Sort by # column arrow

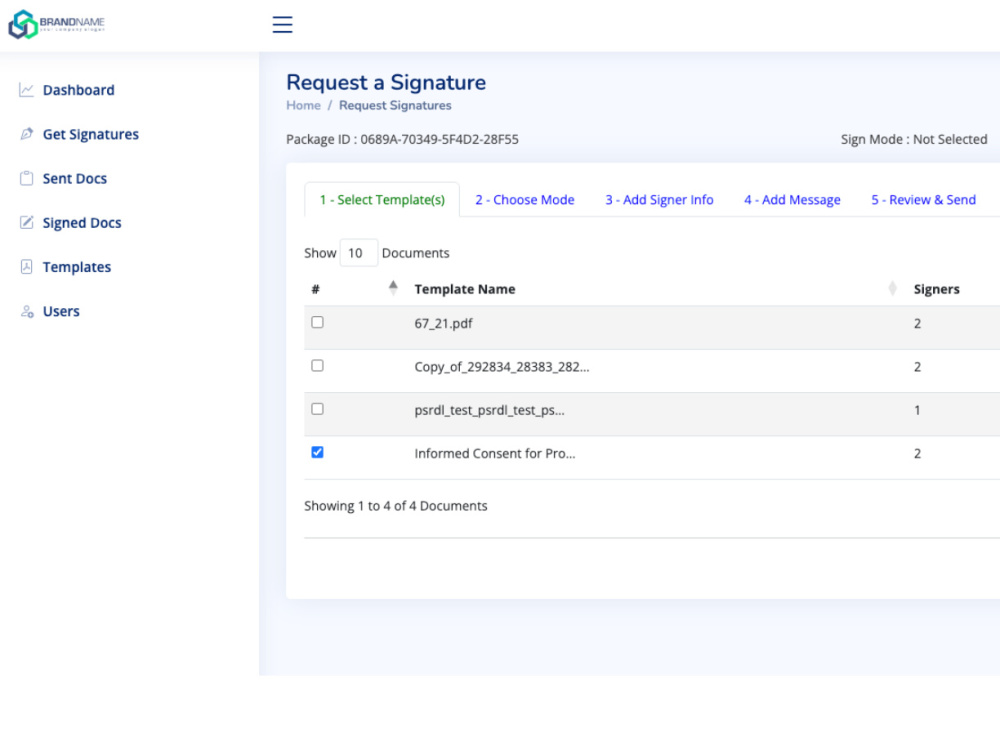click(x=393, y=288)
